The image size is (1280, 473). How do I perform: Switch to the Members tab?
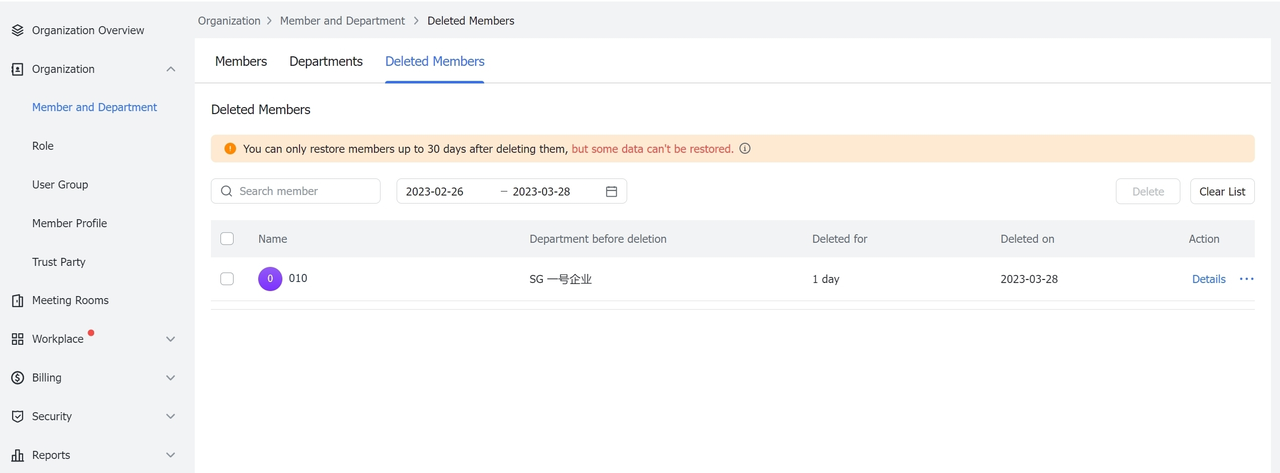(241, 61)
